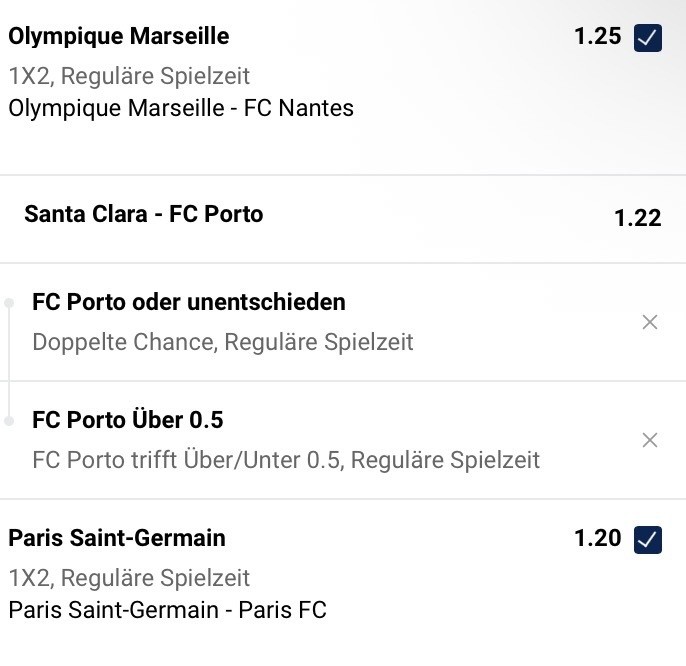Open the Olympique Marseille - FC Nantes match

181,108
